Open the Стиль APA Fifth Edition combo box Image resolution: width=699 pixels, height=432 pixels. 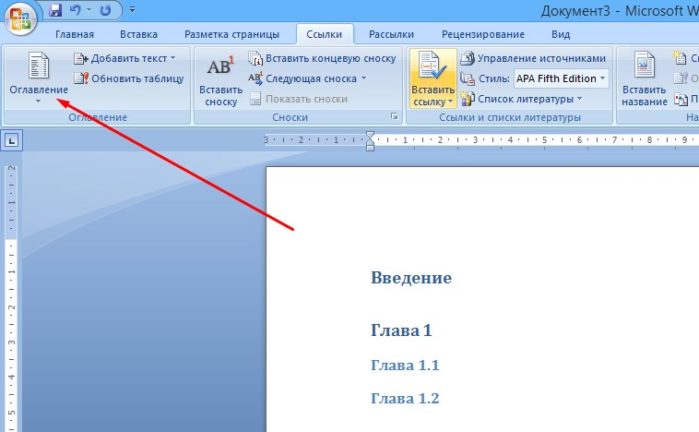(560, 78)
